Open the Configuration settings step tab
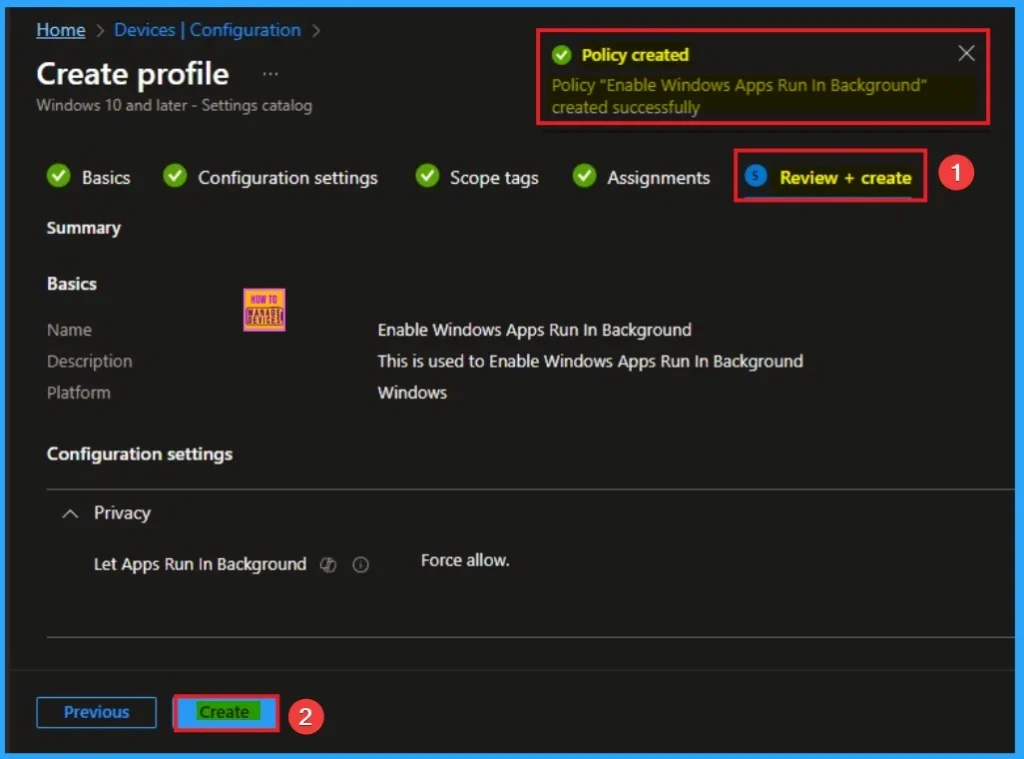 point(287,177)
